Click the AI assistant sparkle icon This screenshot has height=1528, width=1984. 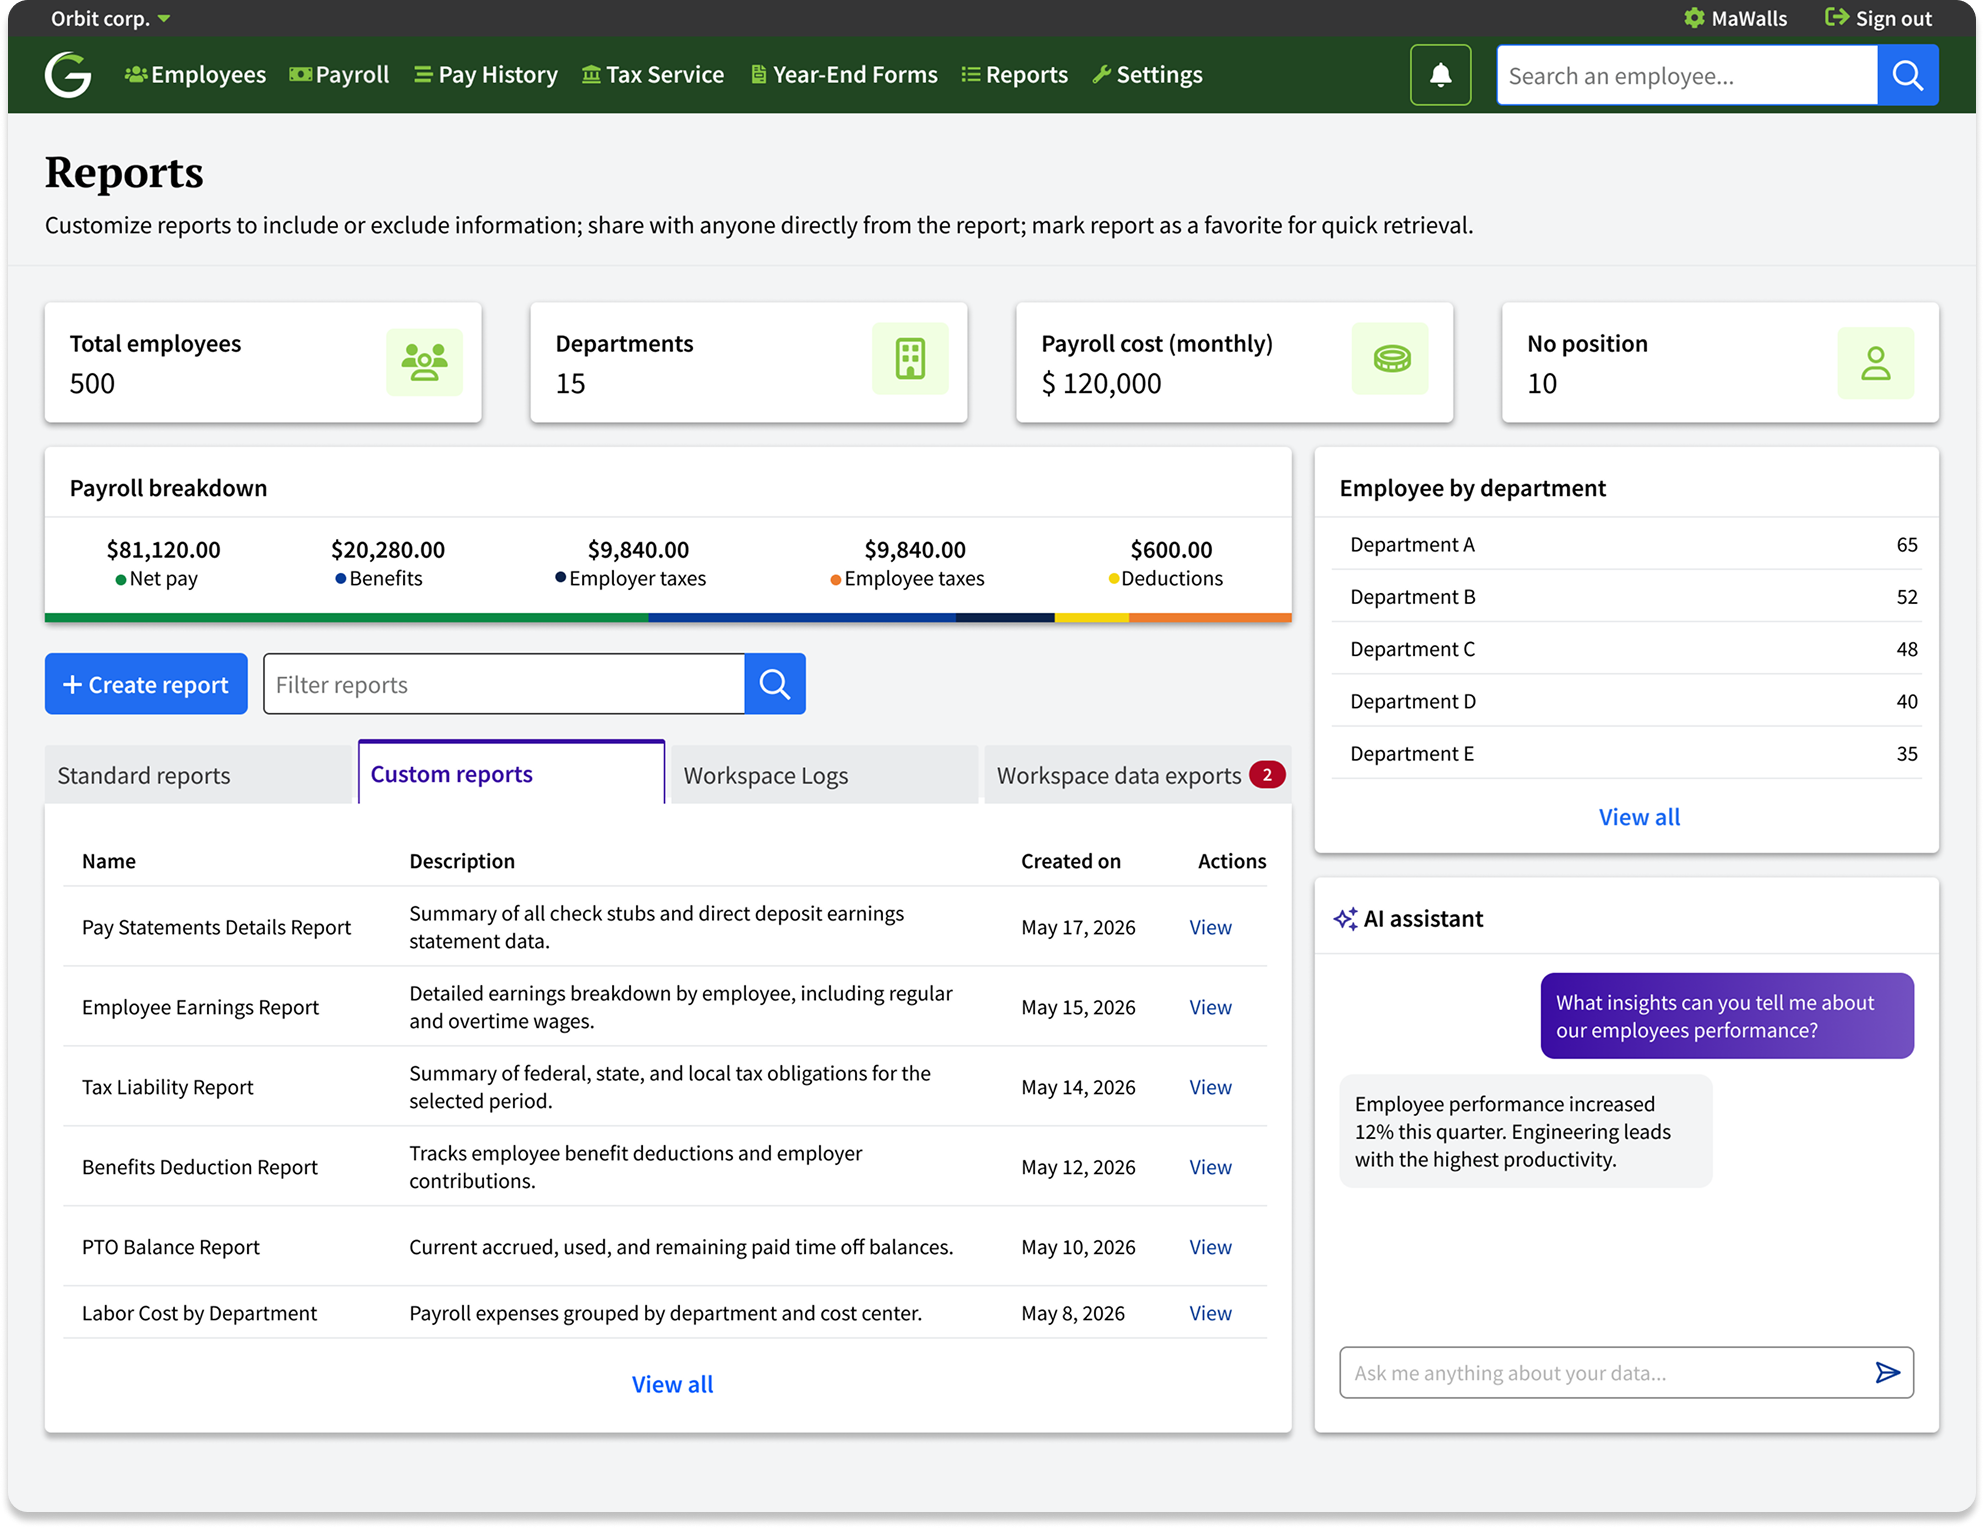point(1345,919)
